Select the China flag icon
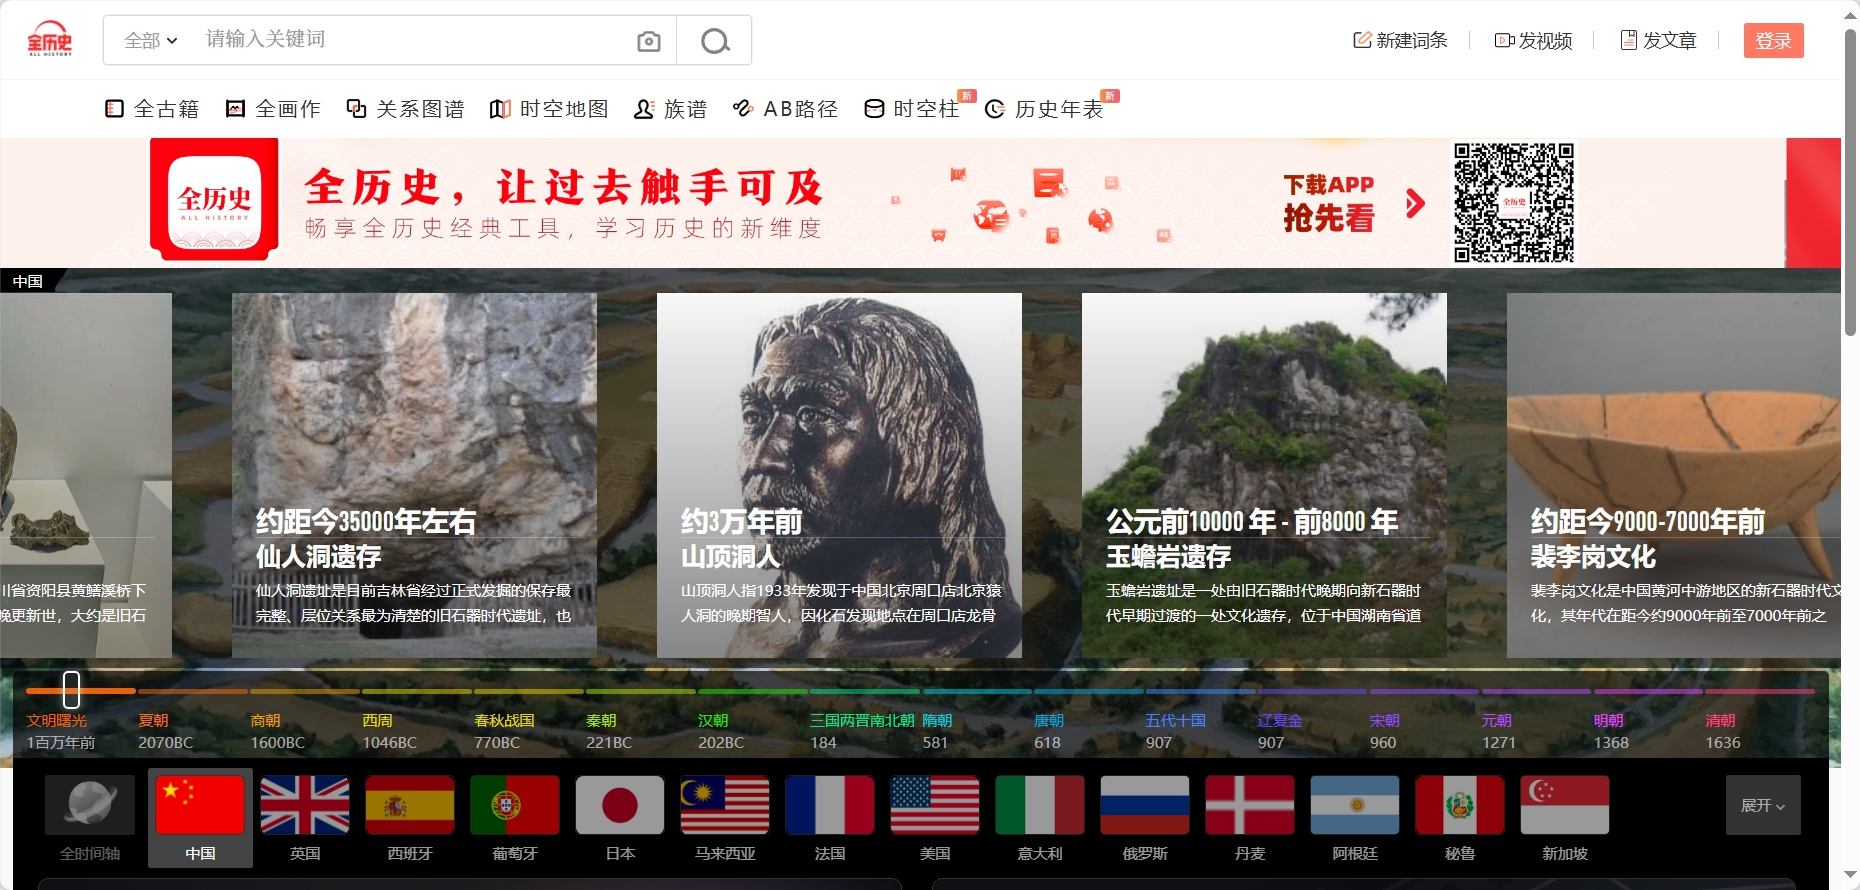This screenshot has width=1860, height=890. click(x=200, y=805)
